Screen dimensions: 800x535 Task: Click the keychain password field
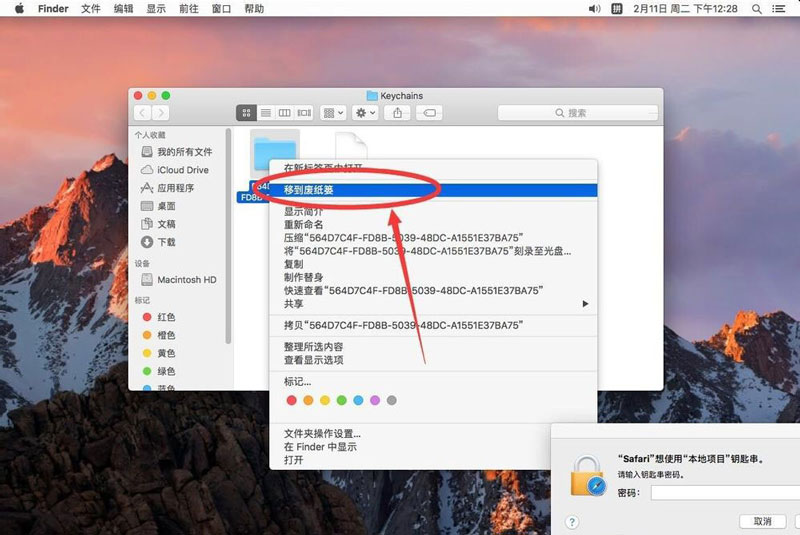[x=725, y=493]
